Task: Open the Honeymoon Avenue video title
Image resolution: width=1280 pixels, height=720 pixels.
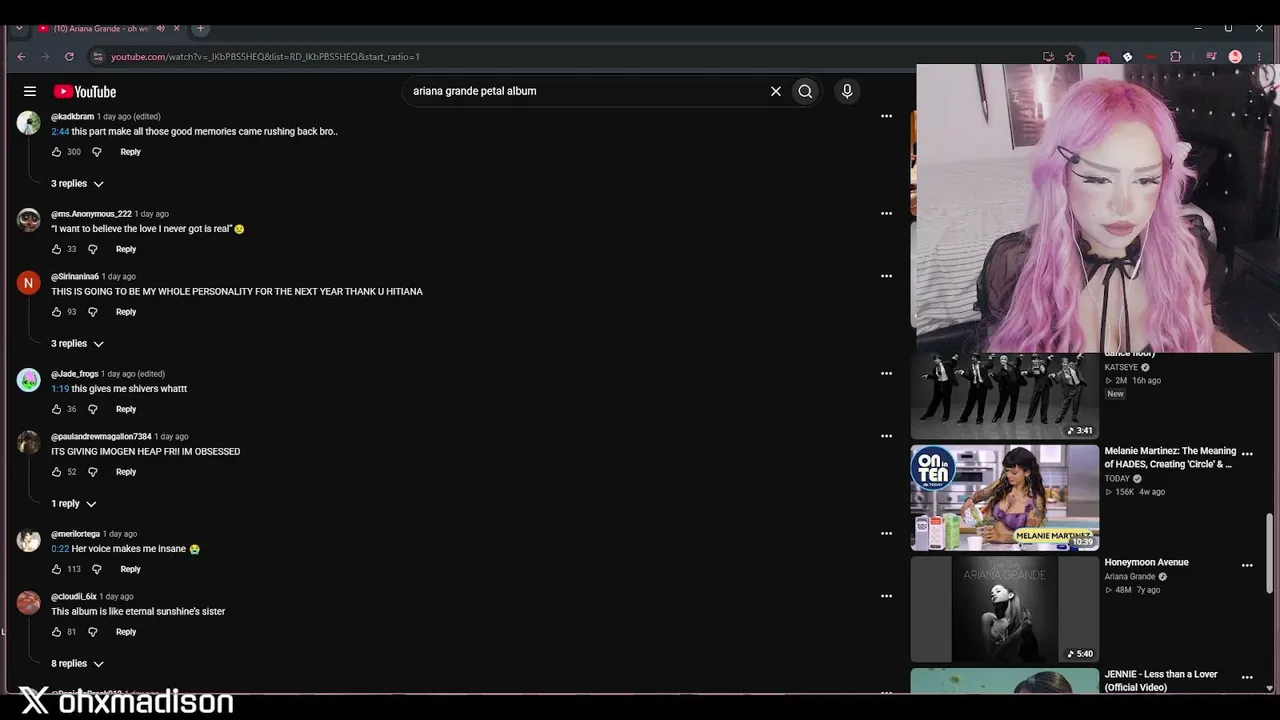Action: [1146, 562]
